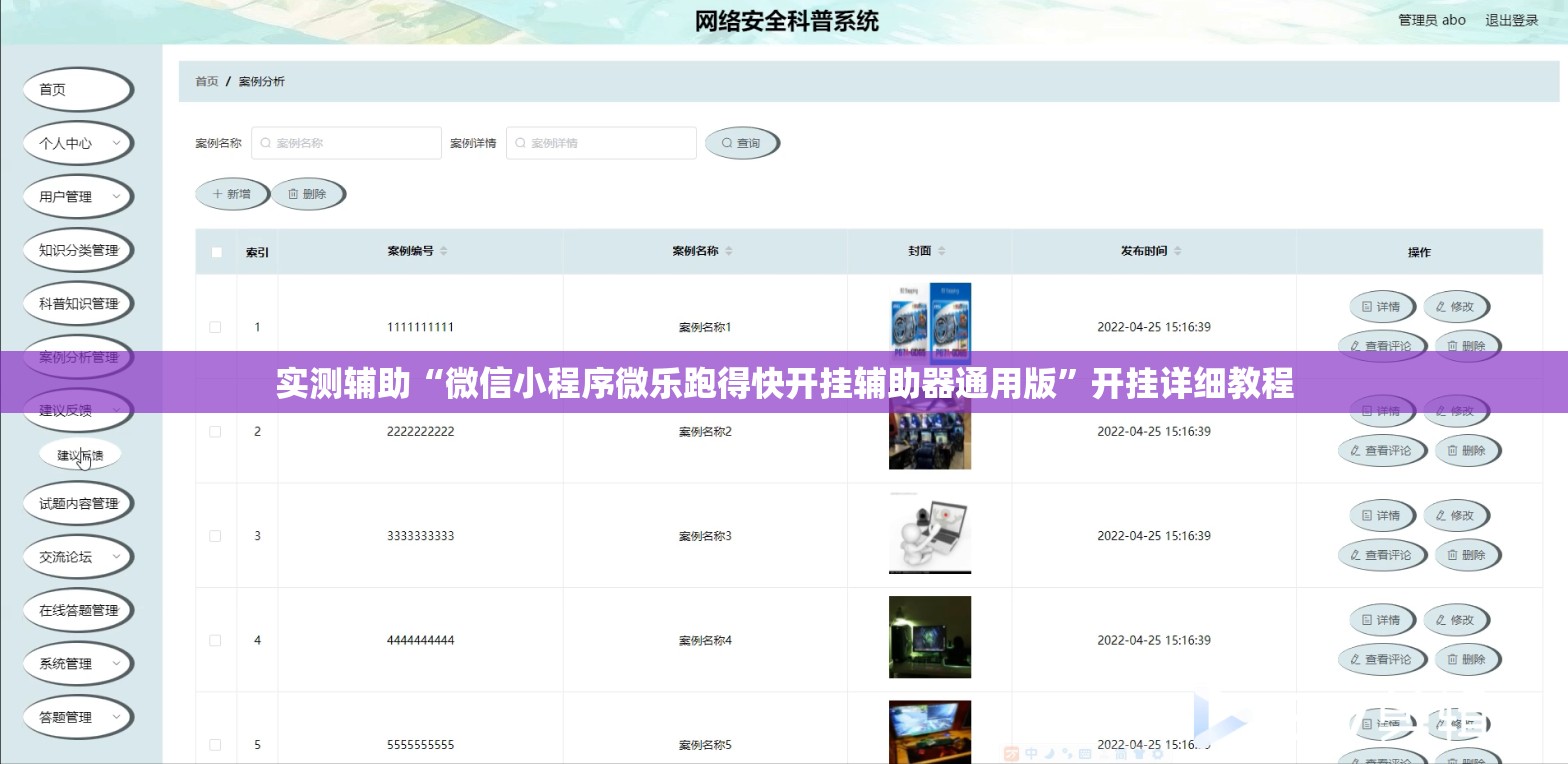The width and height of the screenshot is (1568, 764).
Task: Click the 索引 column header
Action: (x=257, y=252)
